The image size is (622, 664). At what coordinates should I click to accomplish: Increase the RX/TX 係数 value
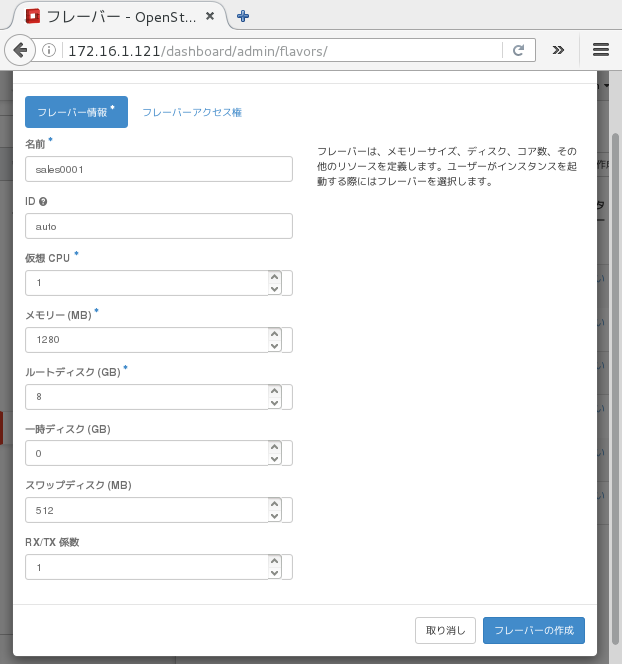point(274,562)
